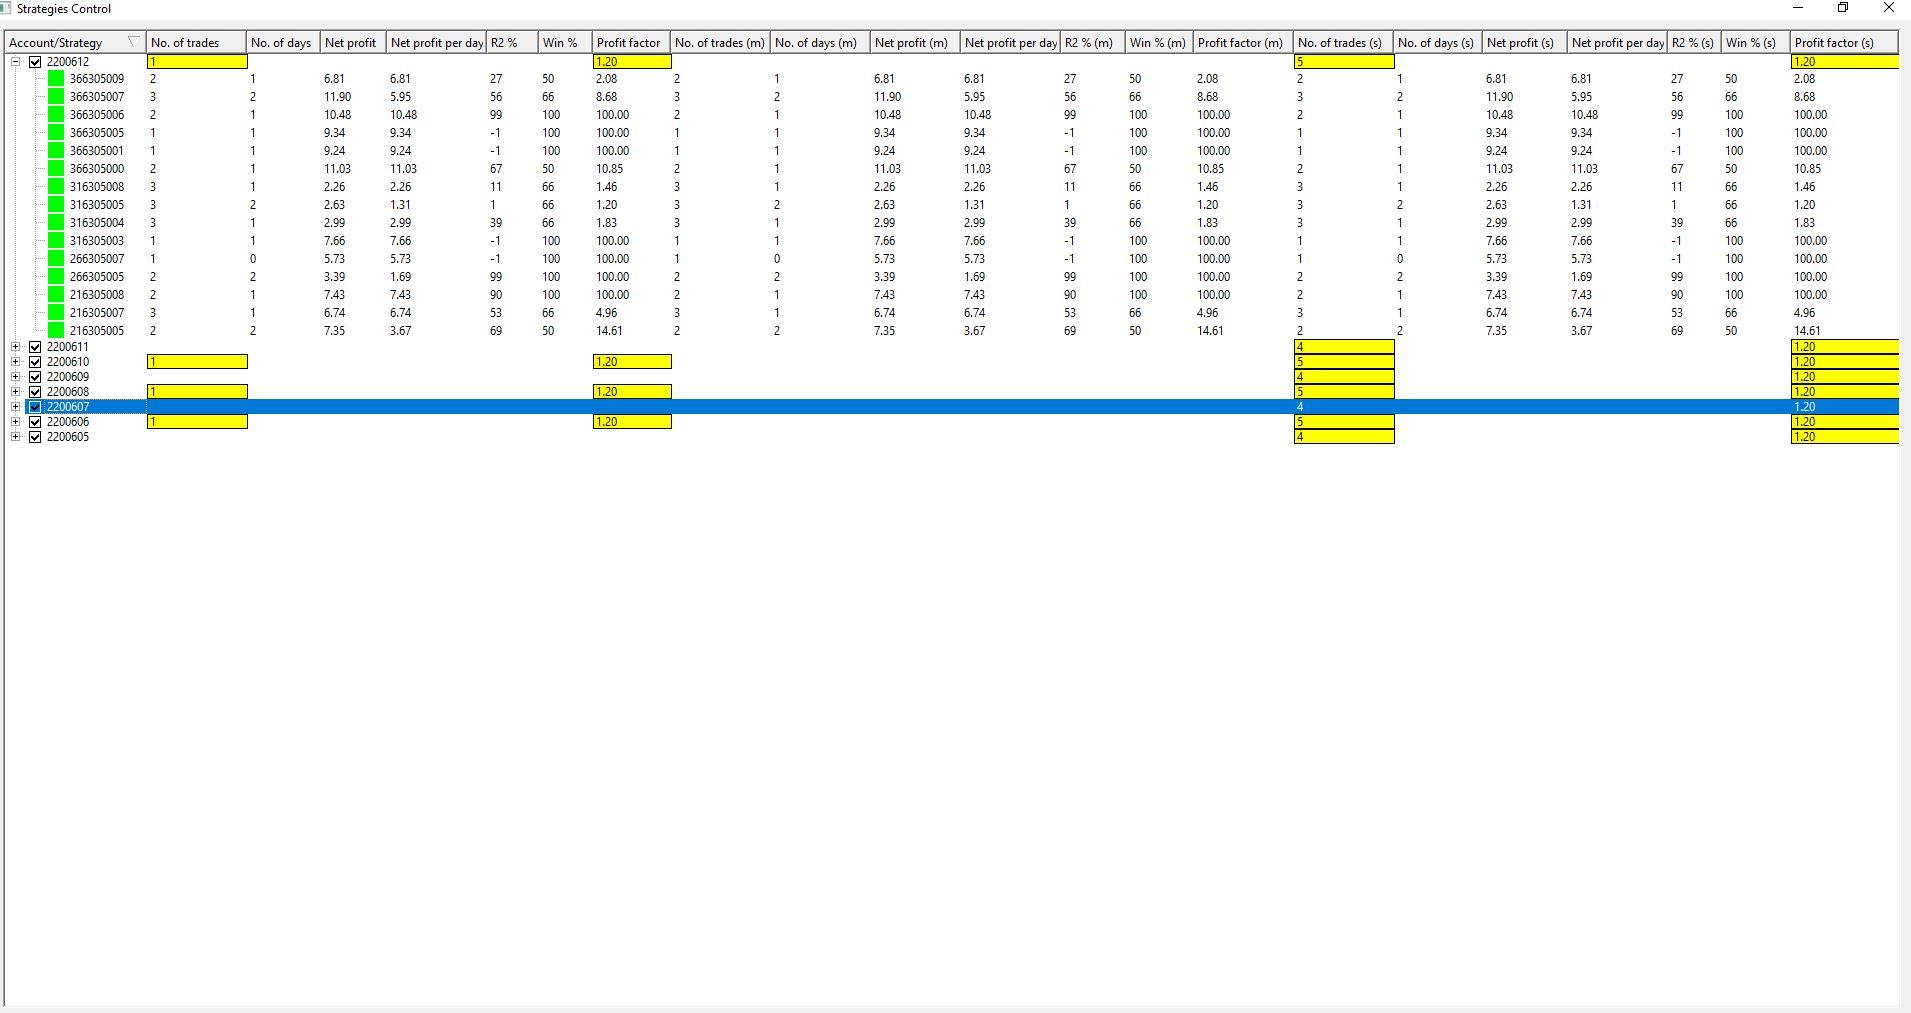Uncheck the 2200605 account checkbox
The height and width of the screenshot is (1013, 1911).
35,437
